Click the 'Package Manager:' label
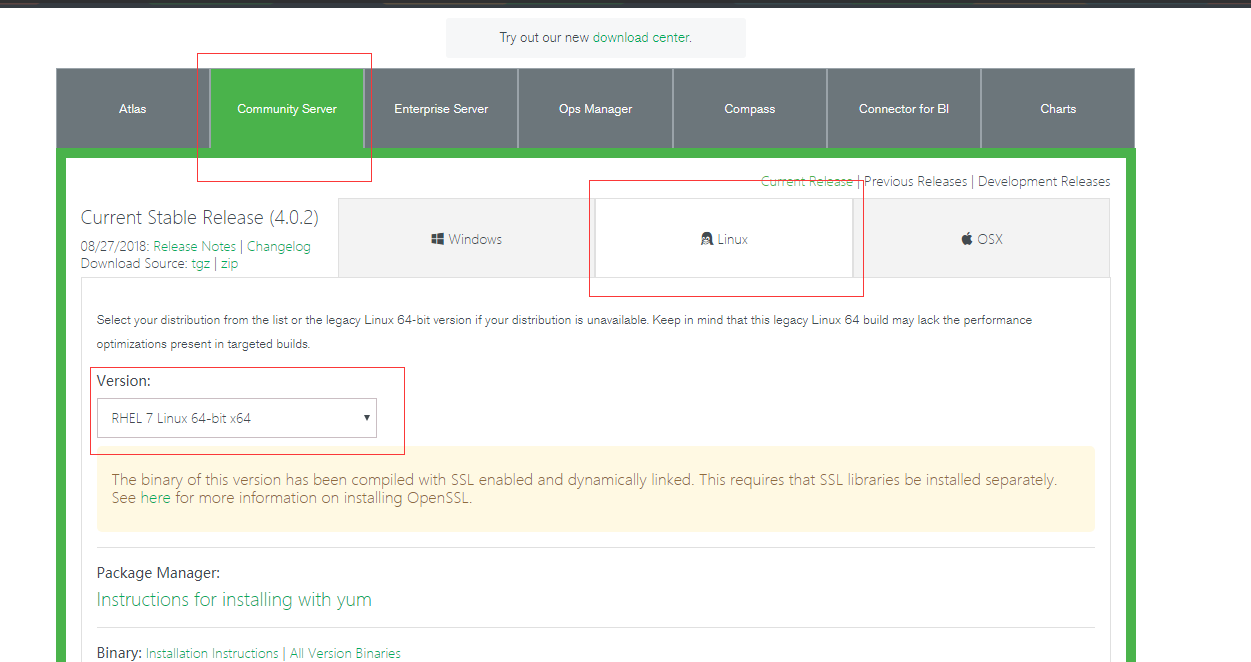Image resolution: width=1251 pixels, height=662 pixels. coord(158,573)
